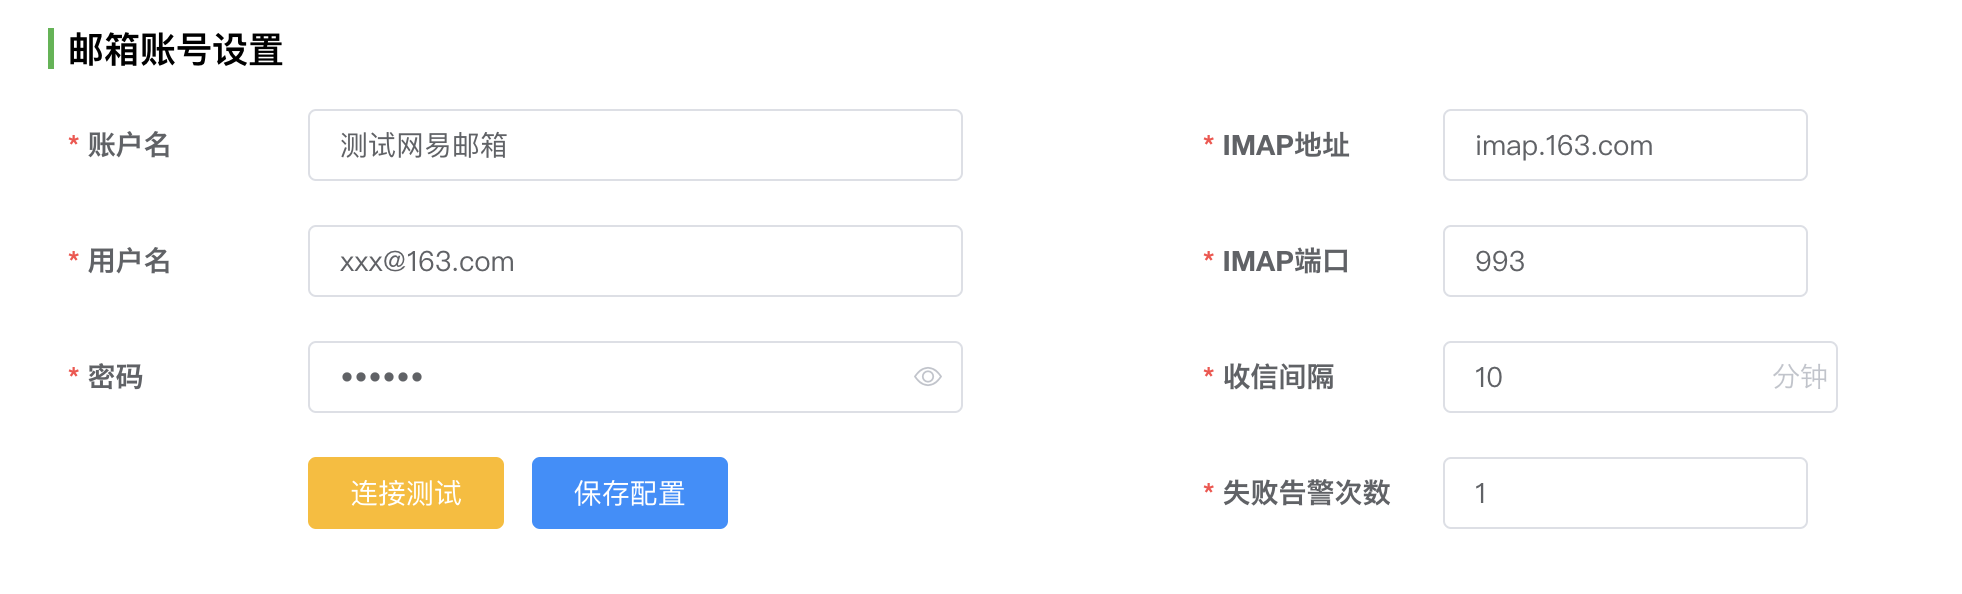Viewport: 1962px width, 594px height.
Task: Click the 账户名 field label
Action: click(129, 145)
